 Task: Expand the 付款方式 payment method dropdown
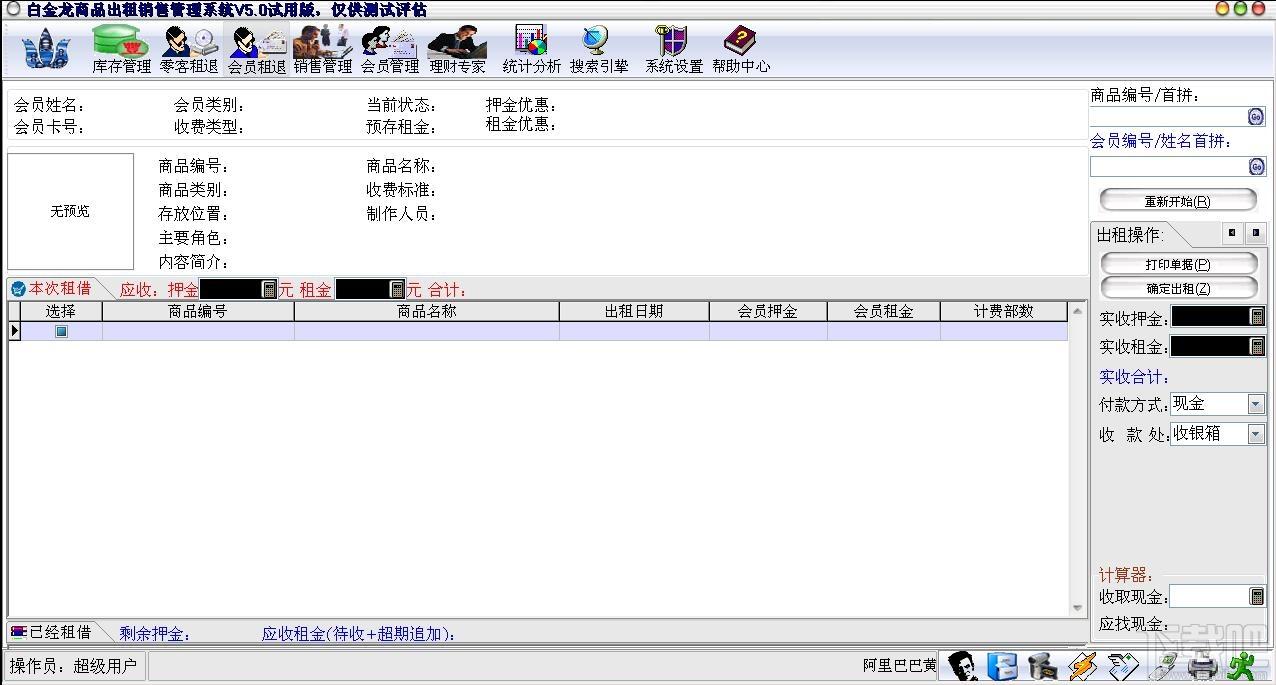[x=1256, y=404]
